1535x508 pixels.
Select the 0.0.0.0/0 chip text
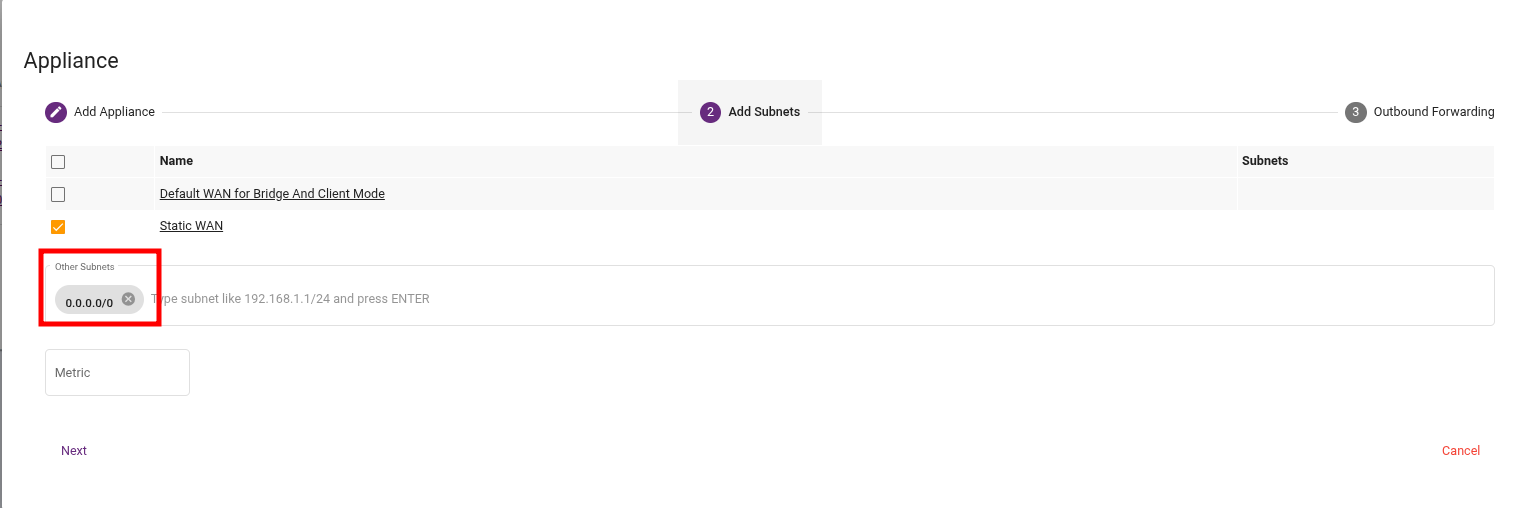(89, 302)
